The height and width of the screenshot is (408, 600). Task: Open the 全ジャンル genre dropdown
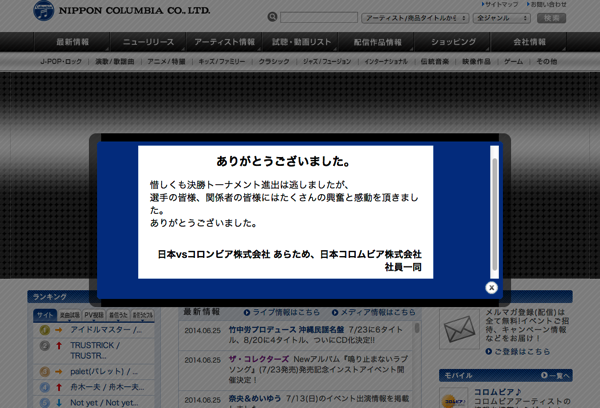click(501, 18)
